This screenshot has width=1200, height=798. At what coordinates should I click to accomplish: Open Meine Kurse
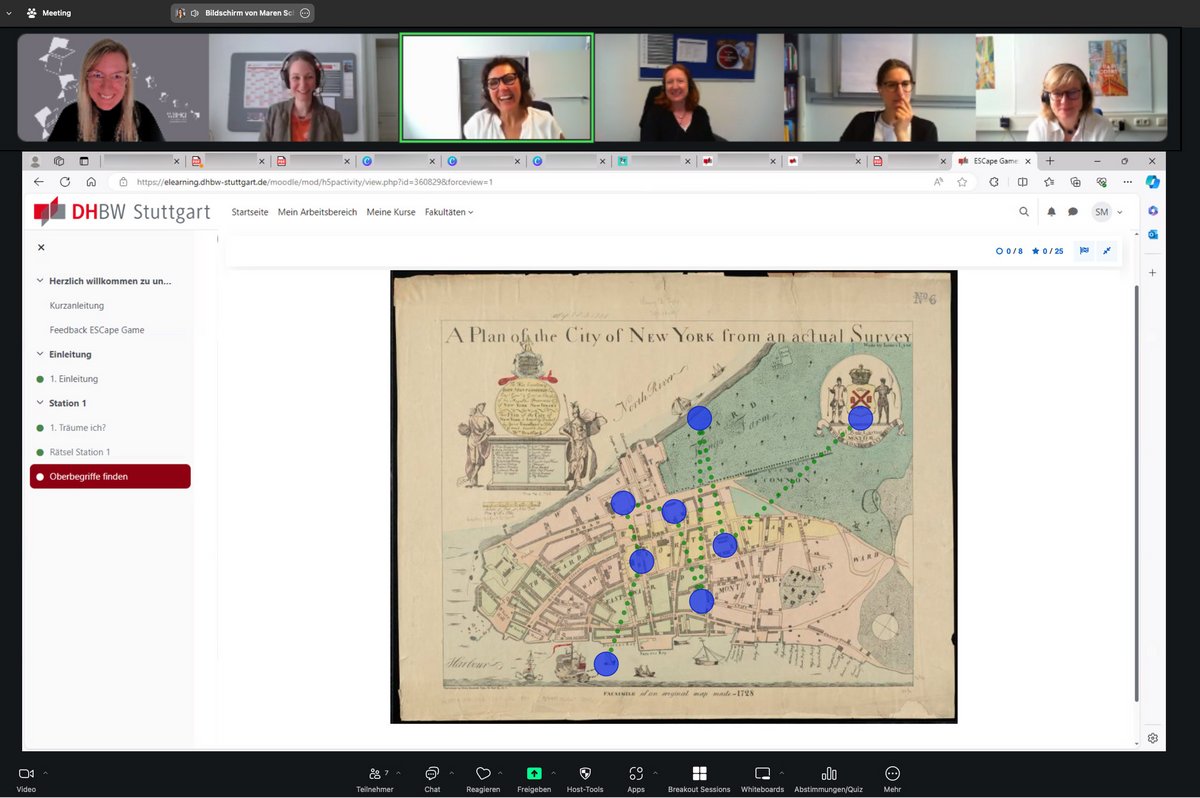pyautogui.click(x=391, y=212)
